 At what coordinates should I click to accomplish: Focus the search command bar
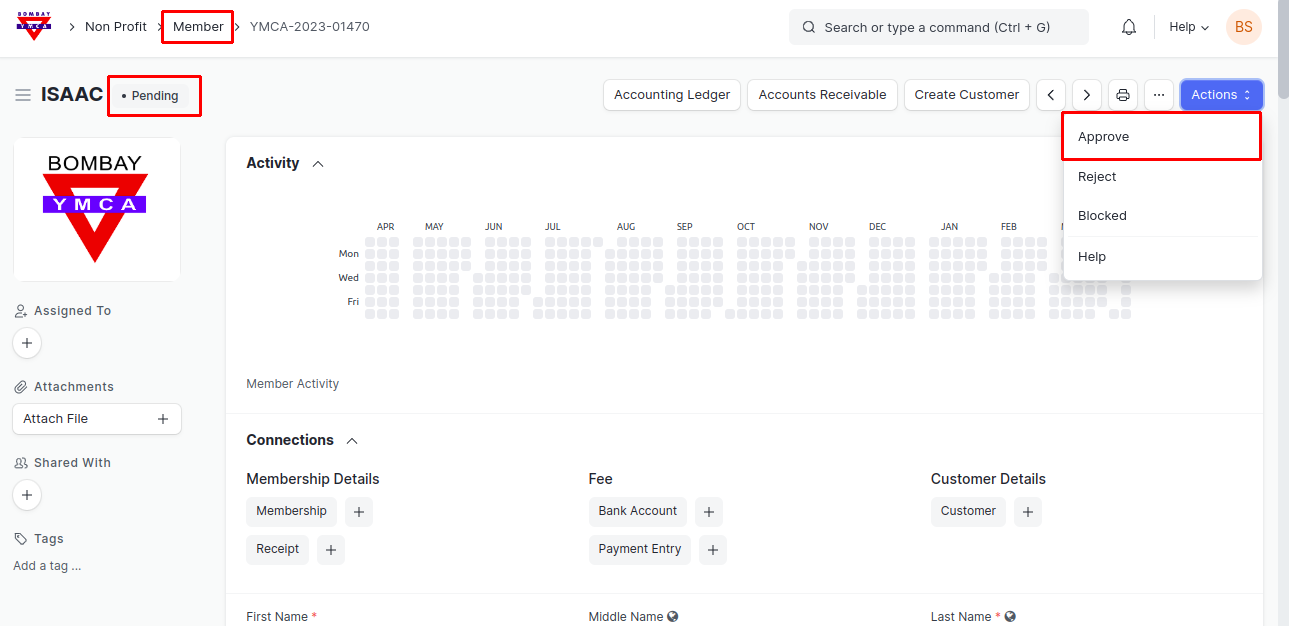pyautogui.click(x=938, y=27)
